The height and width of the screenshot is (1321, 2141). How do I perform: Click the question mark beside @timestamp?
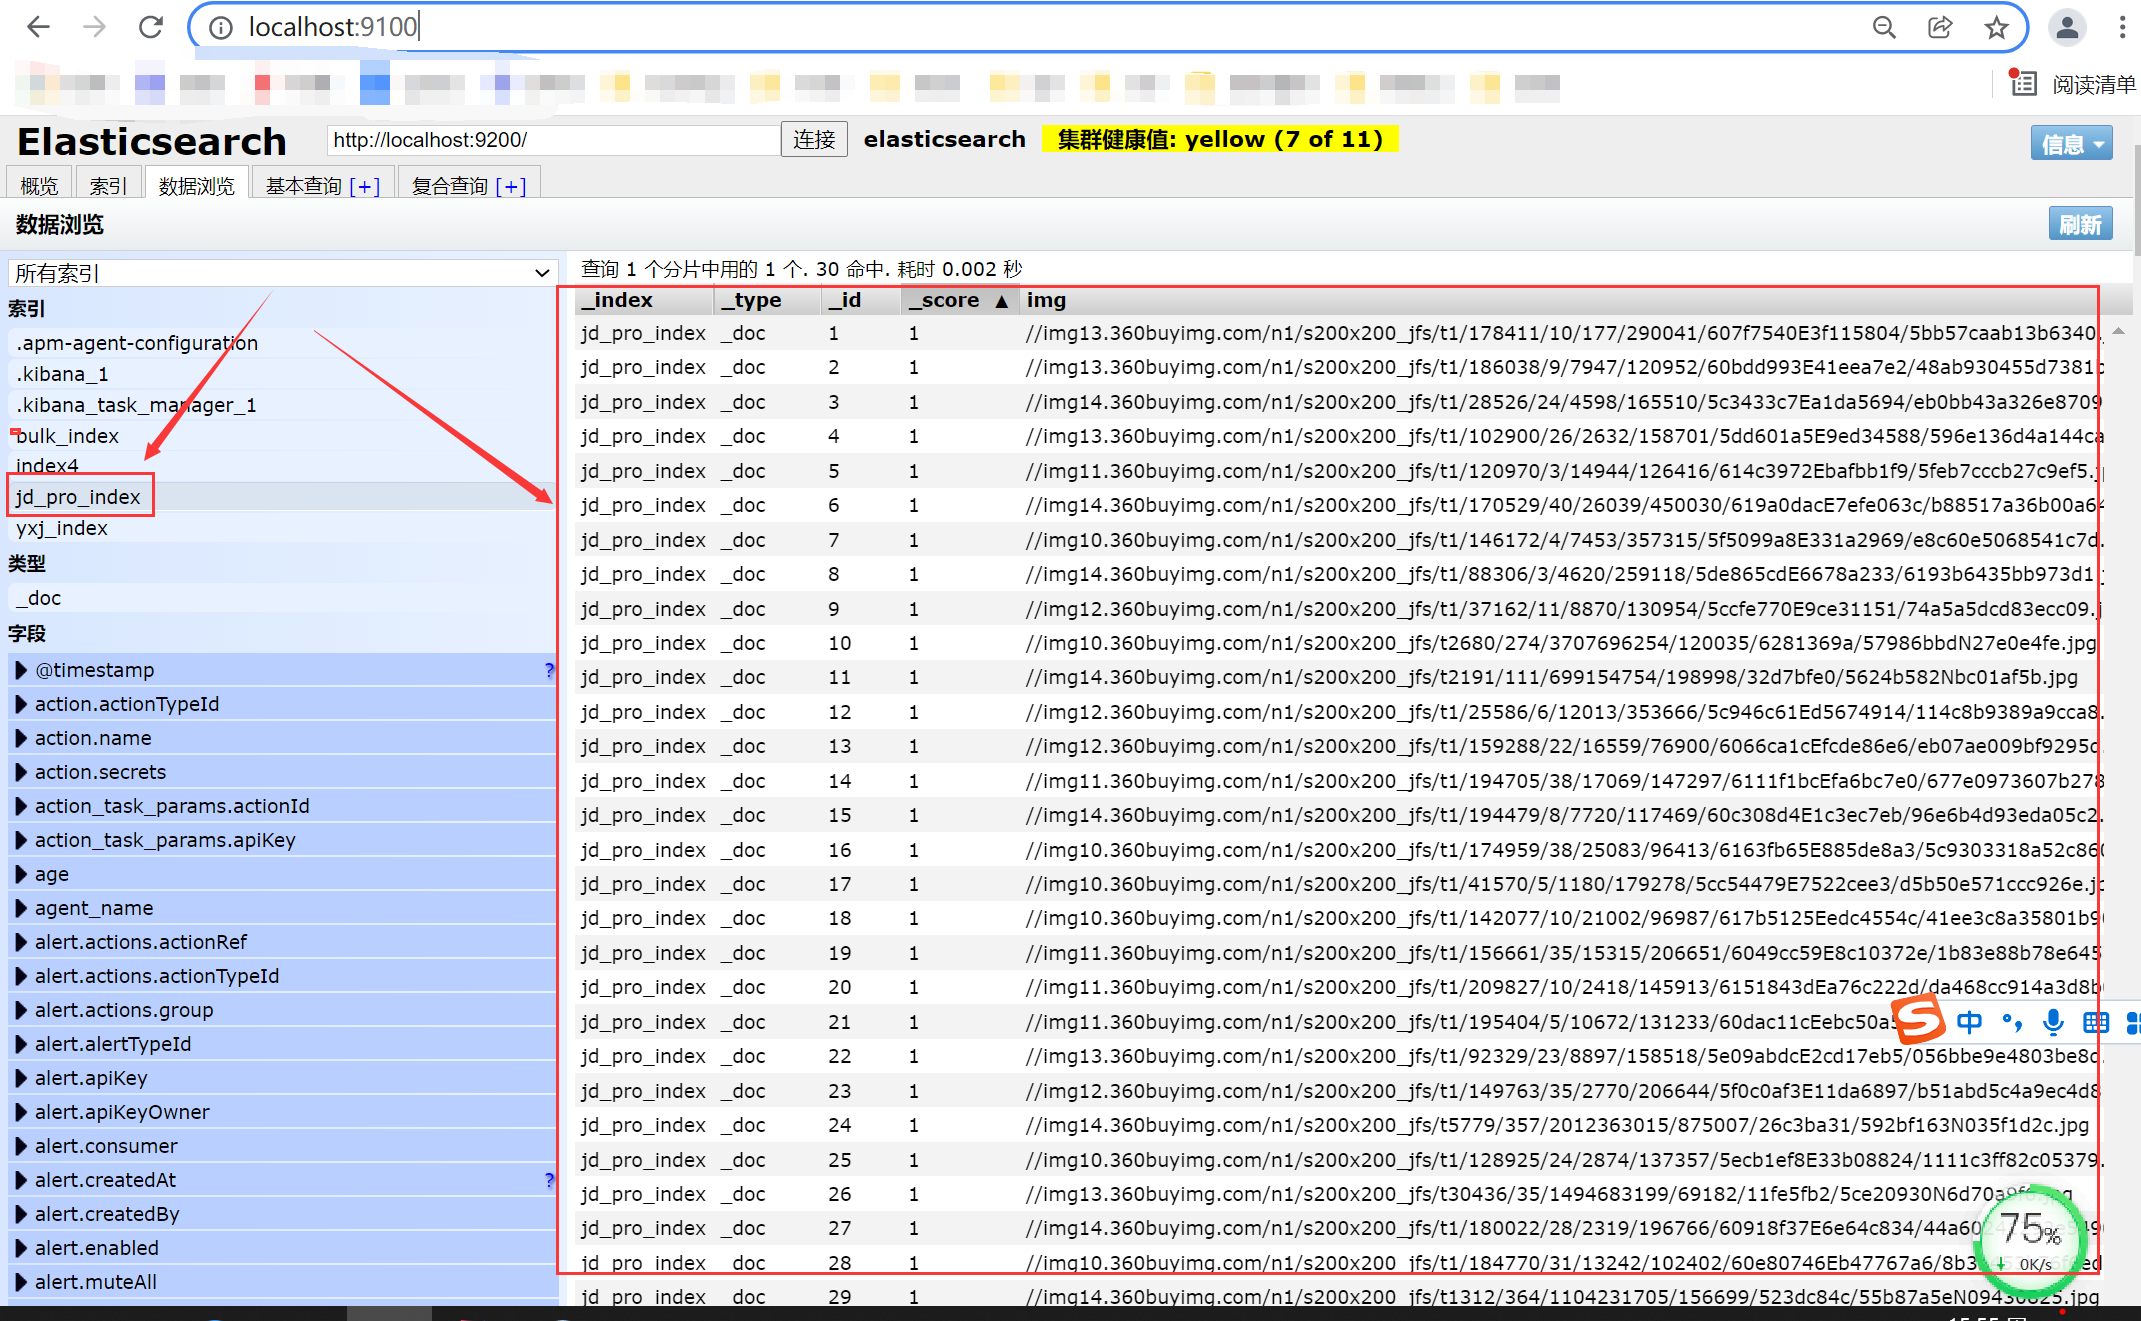(x=549, y=670)
